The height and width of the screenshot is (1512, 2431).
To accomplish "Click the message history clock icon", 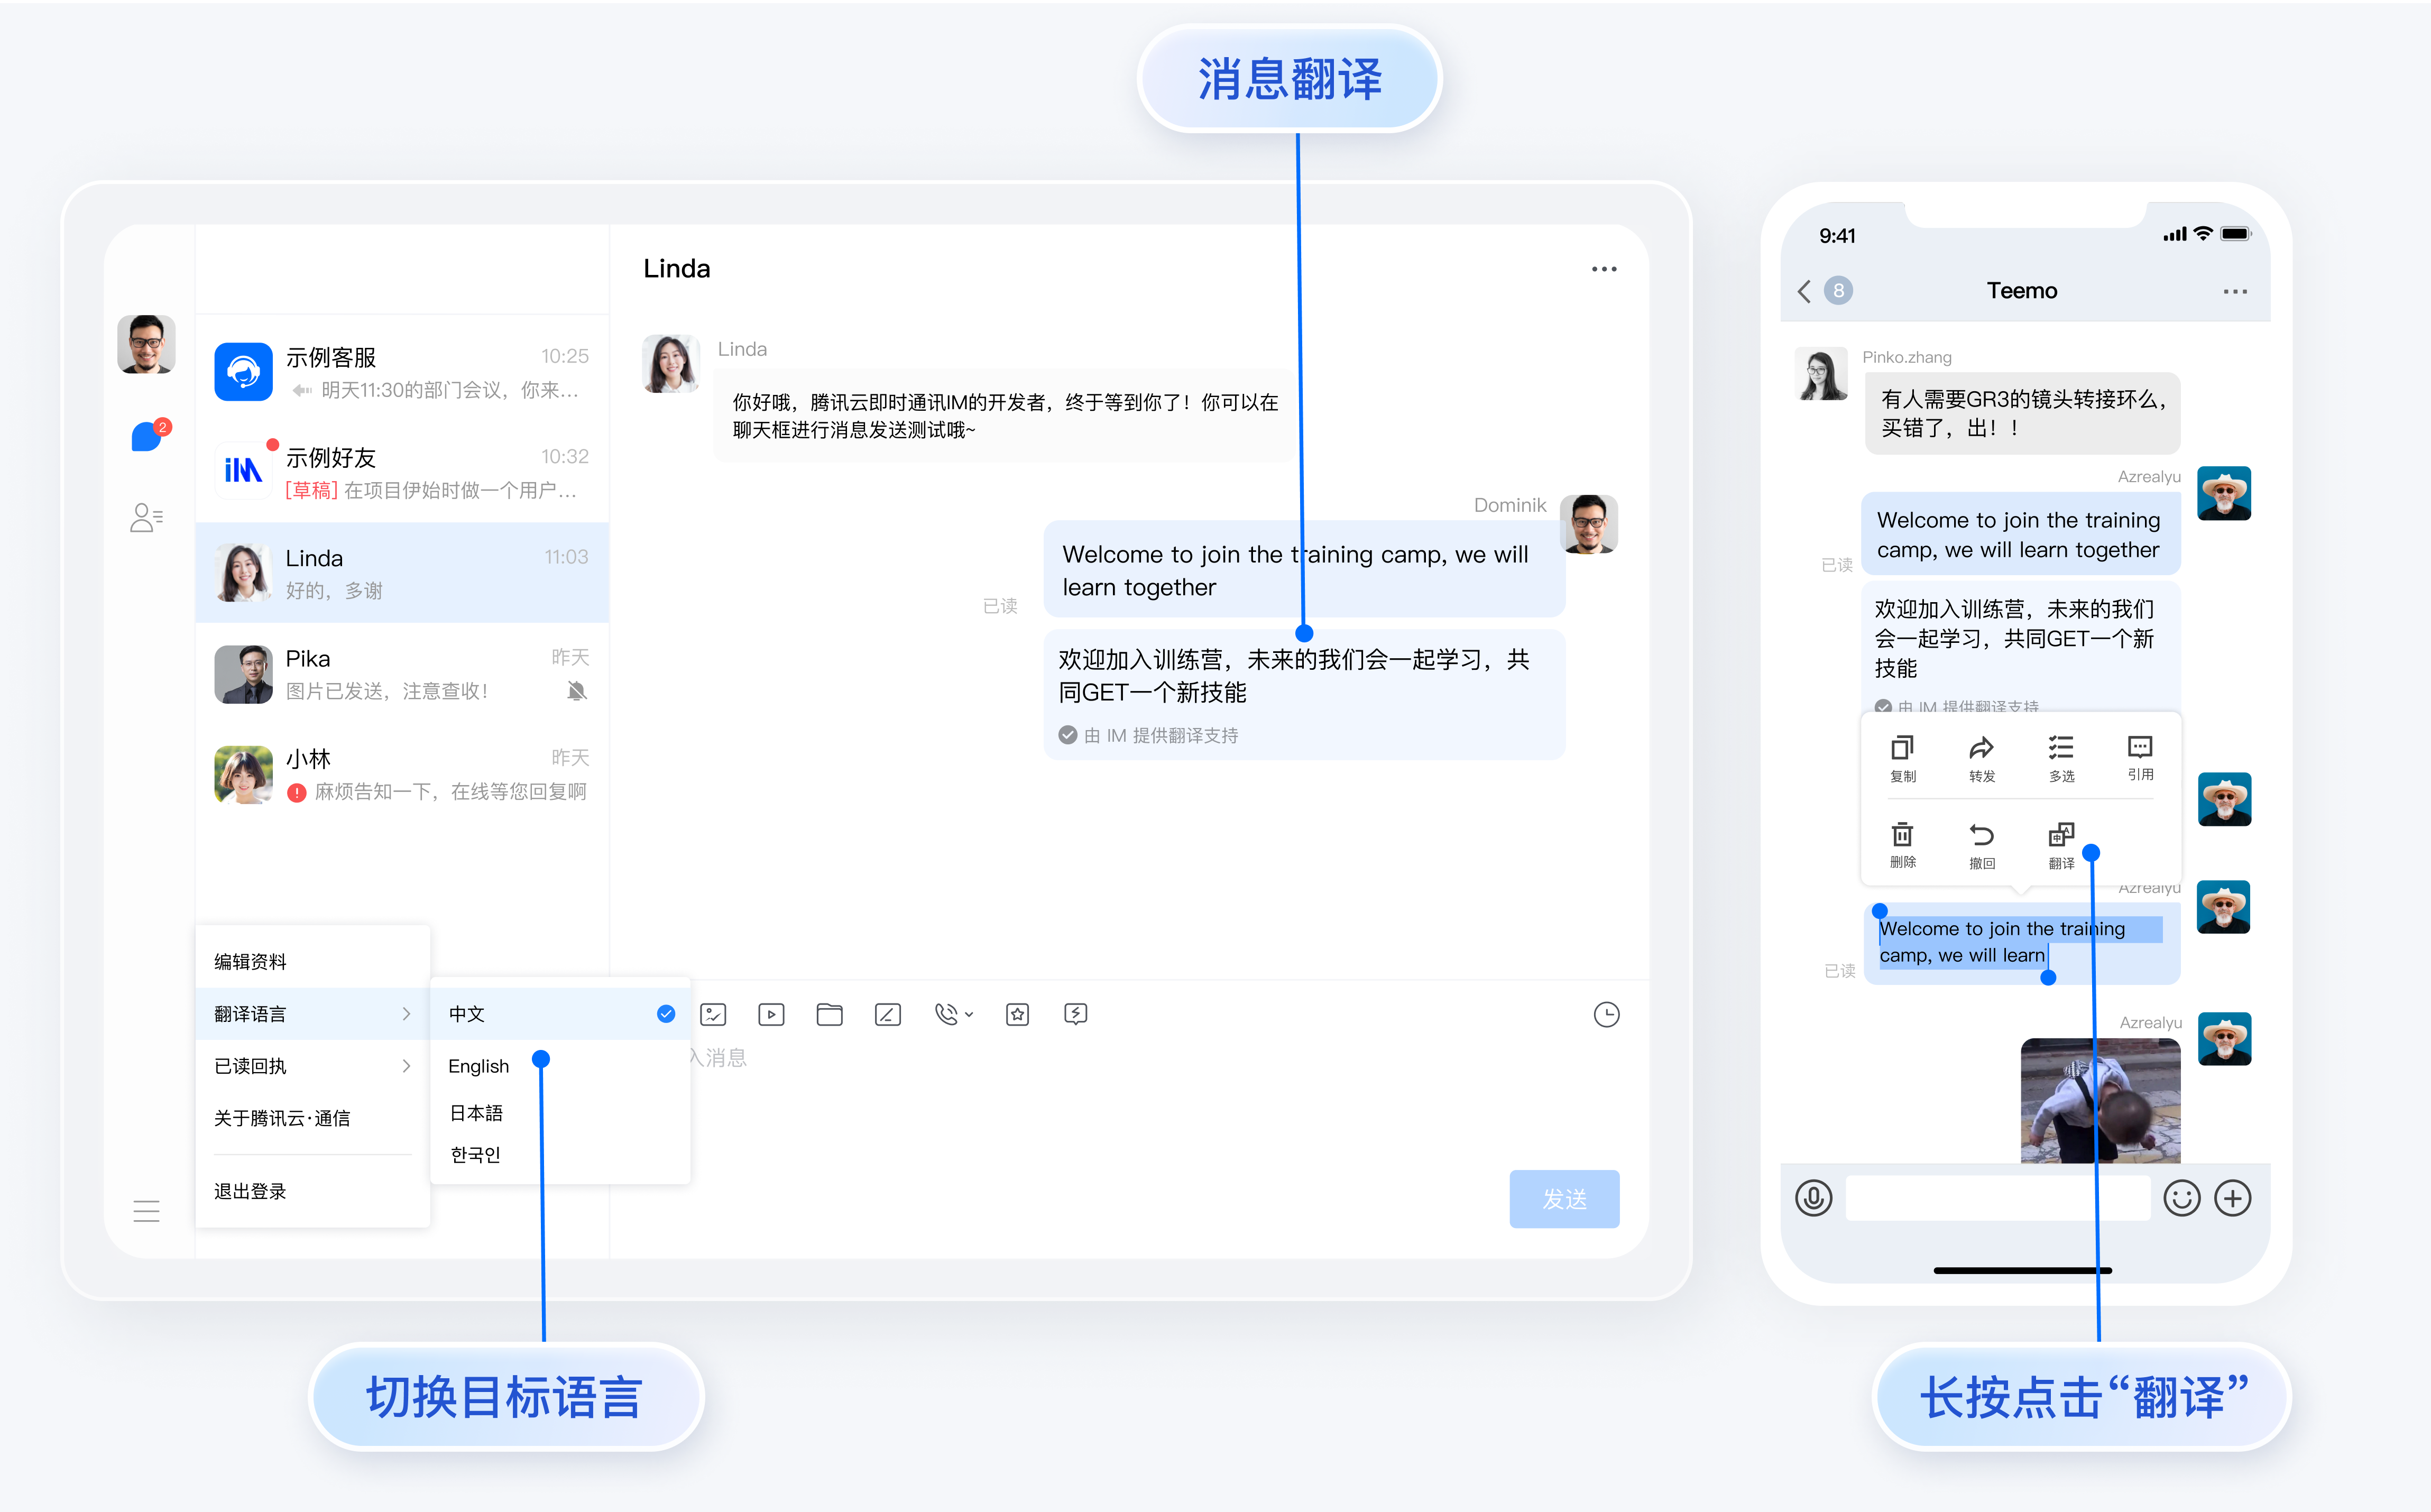I will tap(1606, 1014).
